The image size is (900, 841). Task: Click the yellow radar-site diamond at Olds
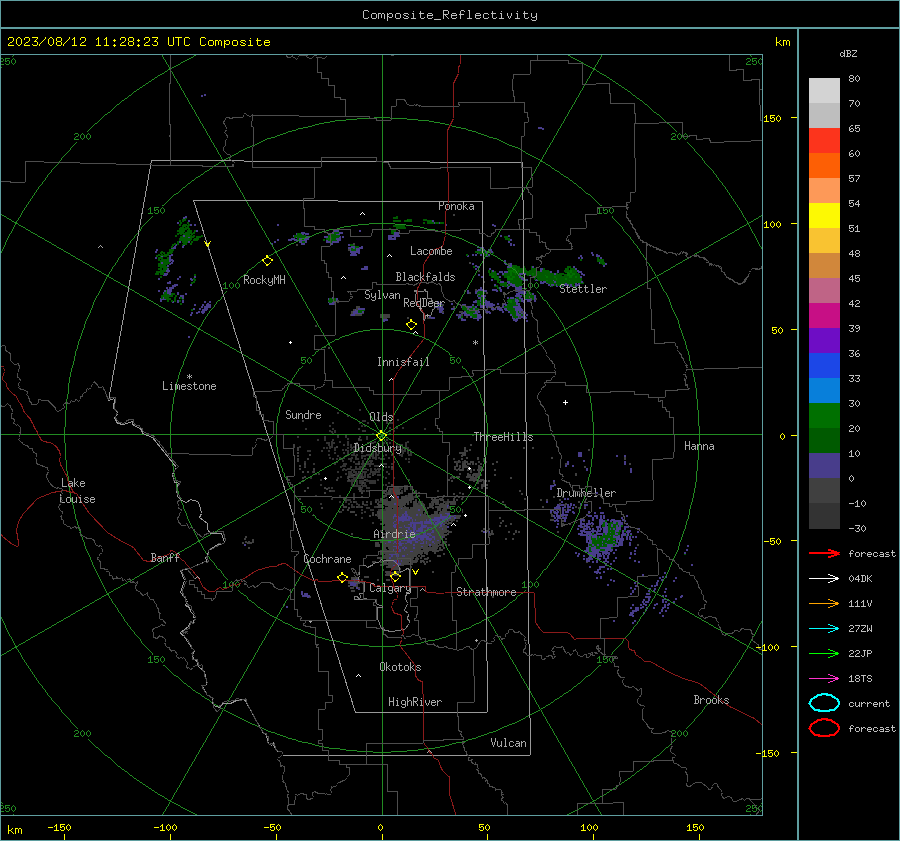click(x=381, y=436)
